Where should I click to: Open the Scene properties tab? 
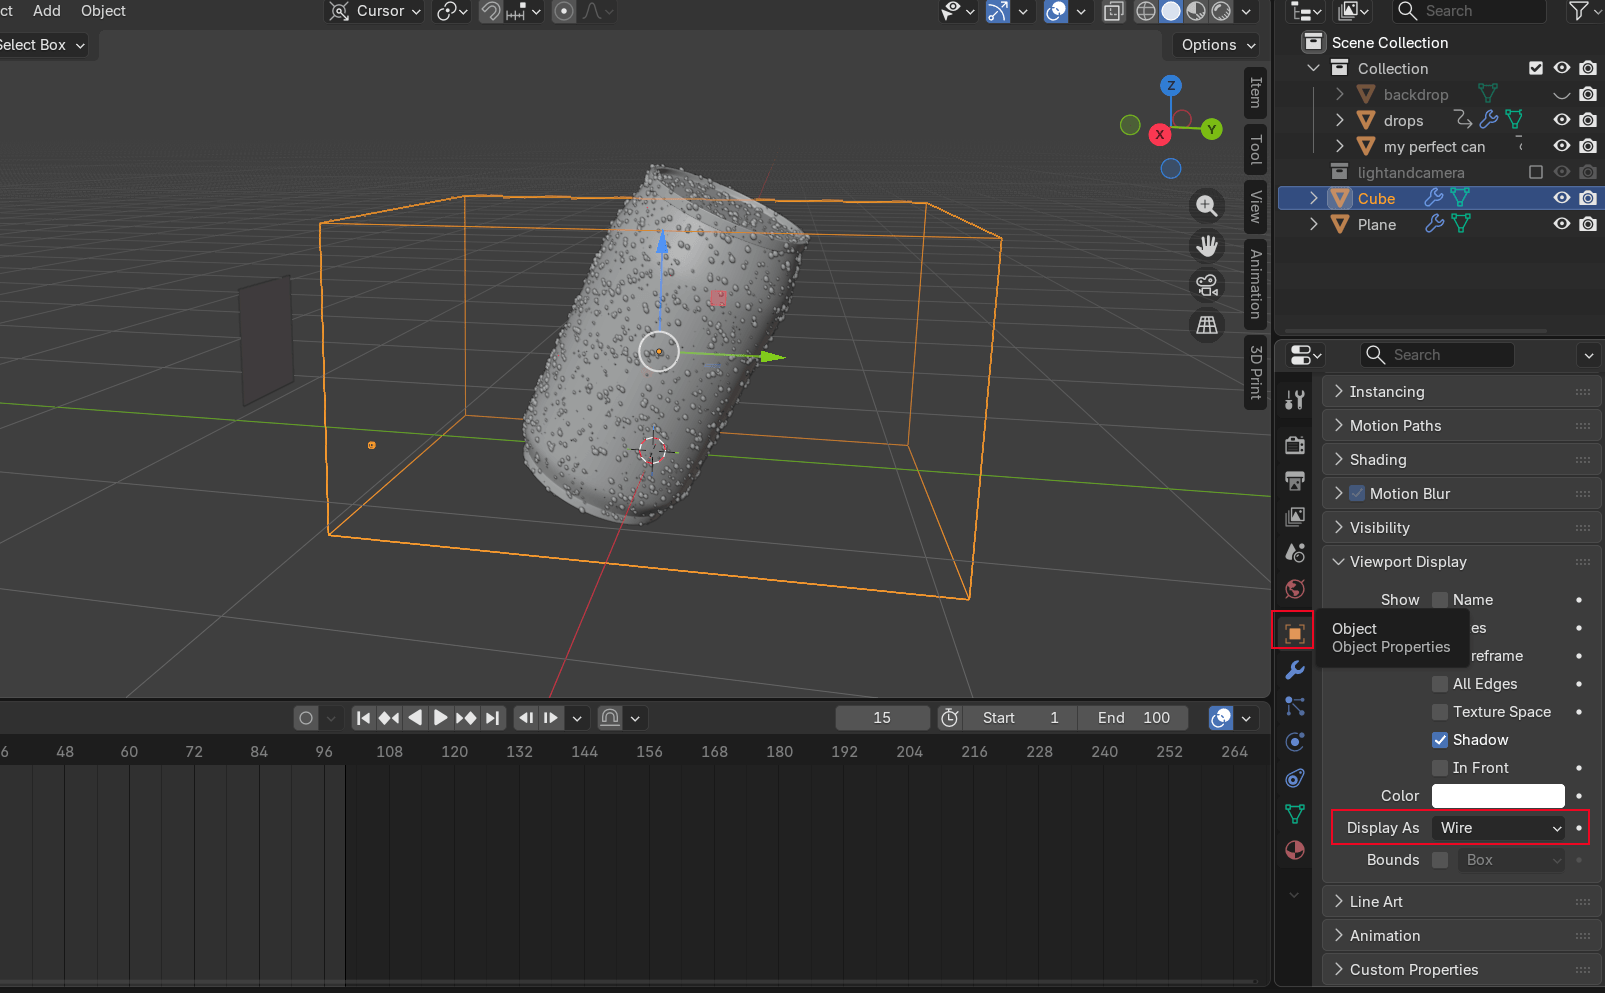tap(1295, 553)
